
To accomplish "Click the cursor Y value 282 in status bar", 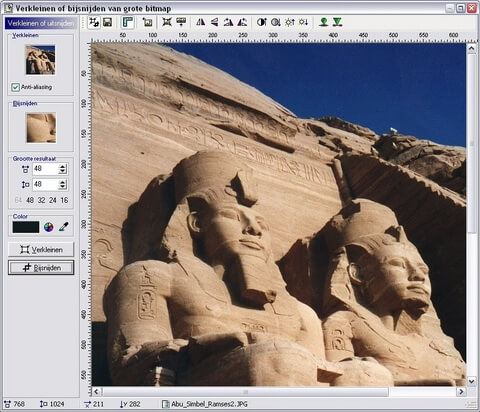I will pyautogui.click(x=134, y=404).
